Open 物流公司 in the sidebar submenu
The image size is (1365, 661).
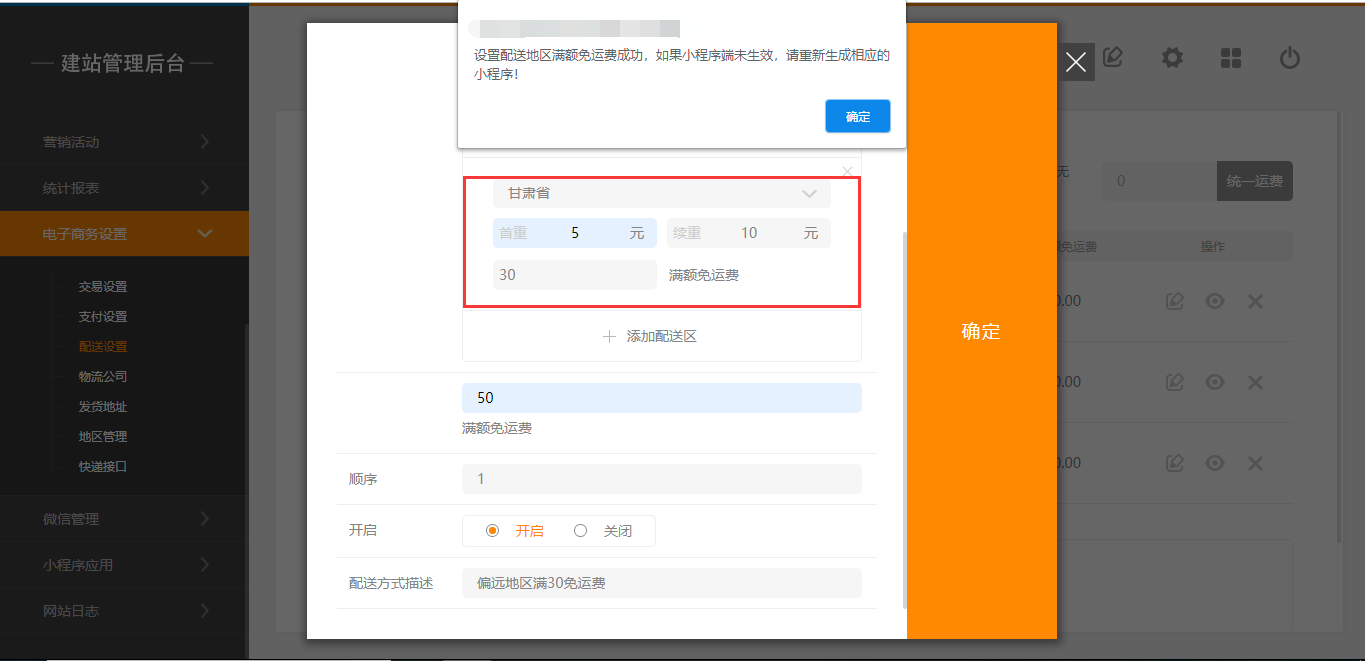tap(103, 377)
